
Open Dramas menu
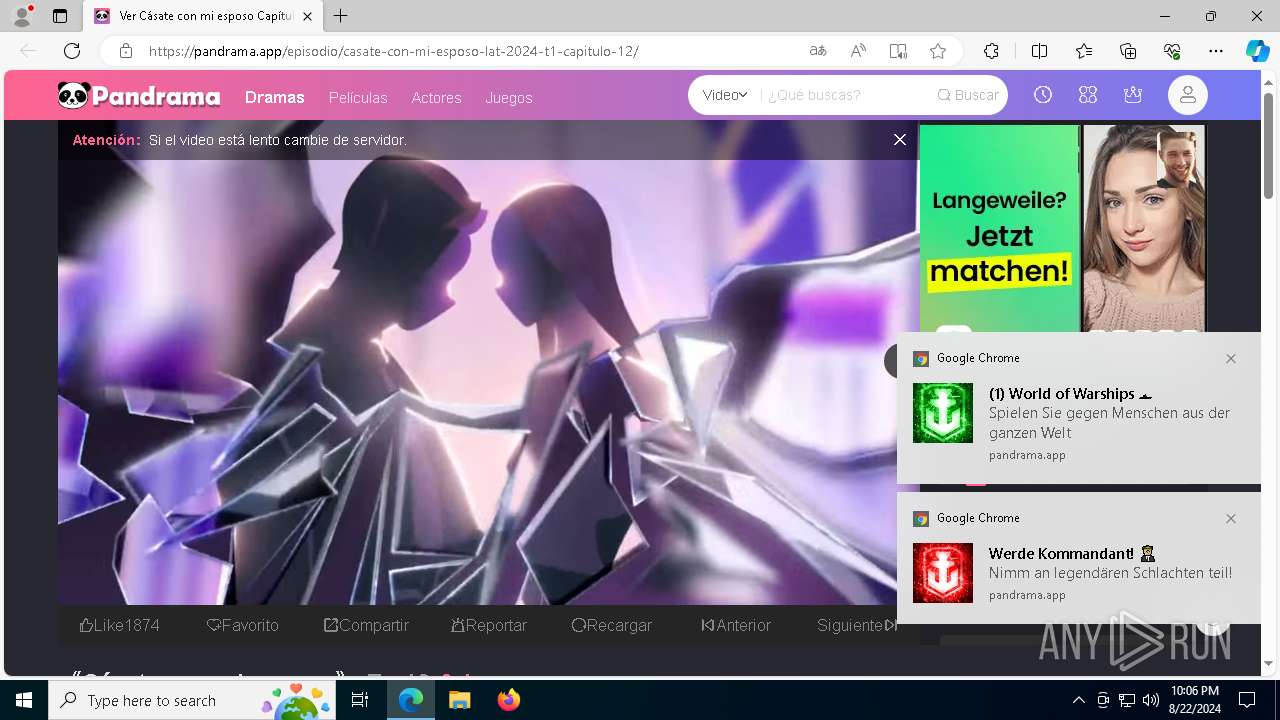click(274, 97)
